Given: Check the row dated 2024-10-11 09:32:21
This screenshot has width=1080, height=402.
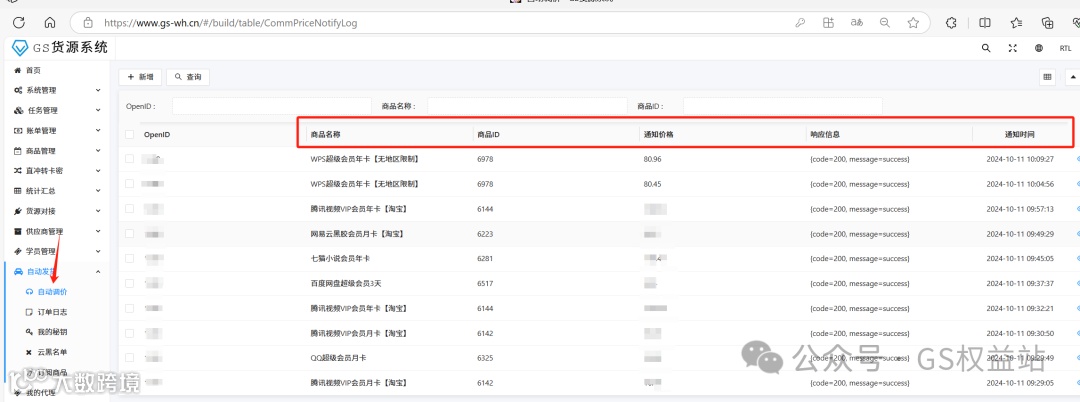Looking at the screenshot, I should (129, 308).
